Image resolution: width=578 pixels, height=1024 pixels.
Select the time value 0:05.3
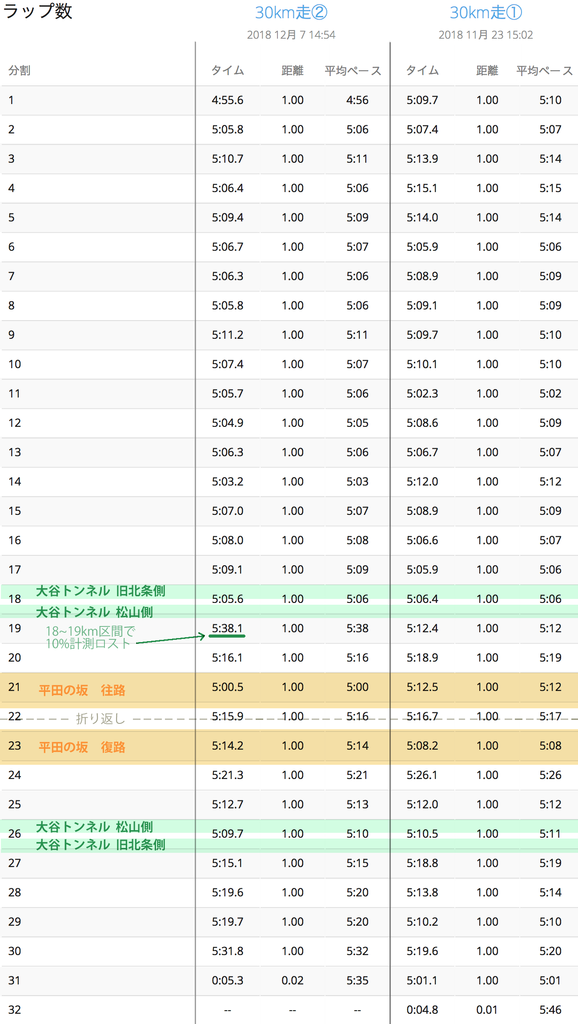coord(228,981)
